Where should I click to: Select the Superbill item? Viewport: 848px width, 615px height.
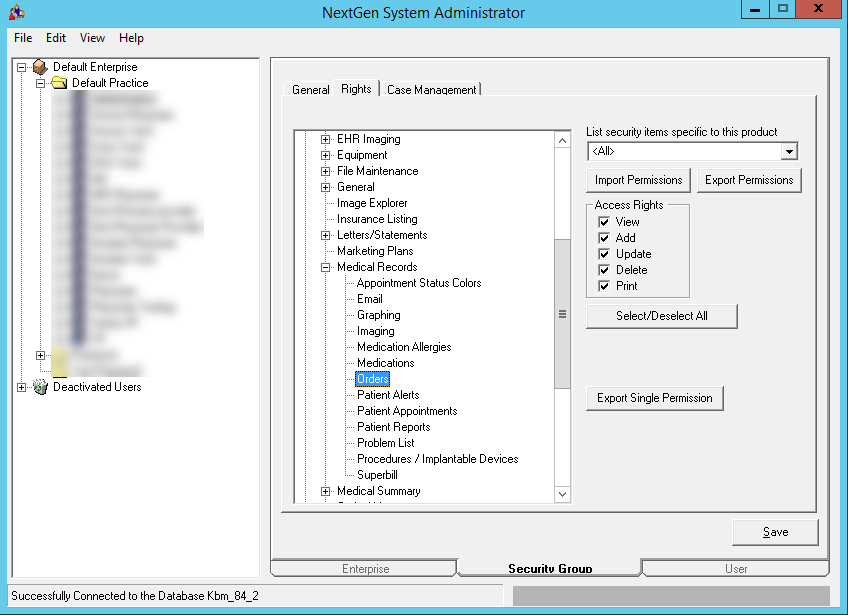point(377,475)
